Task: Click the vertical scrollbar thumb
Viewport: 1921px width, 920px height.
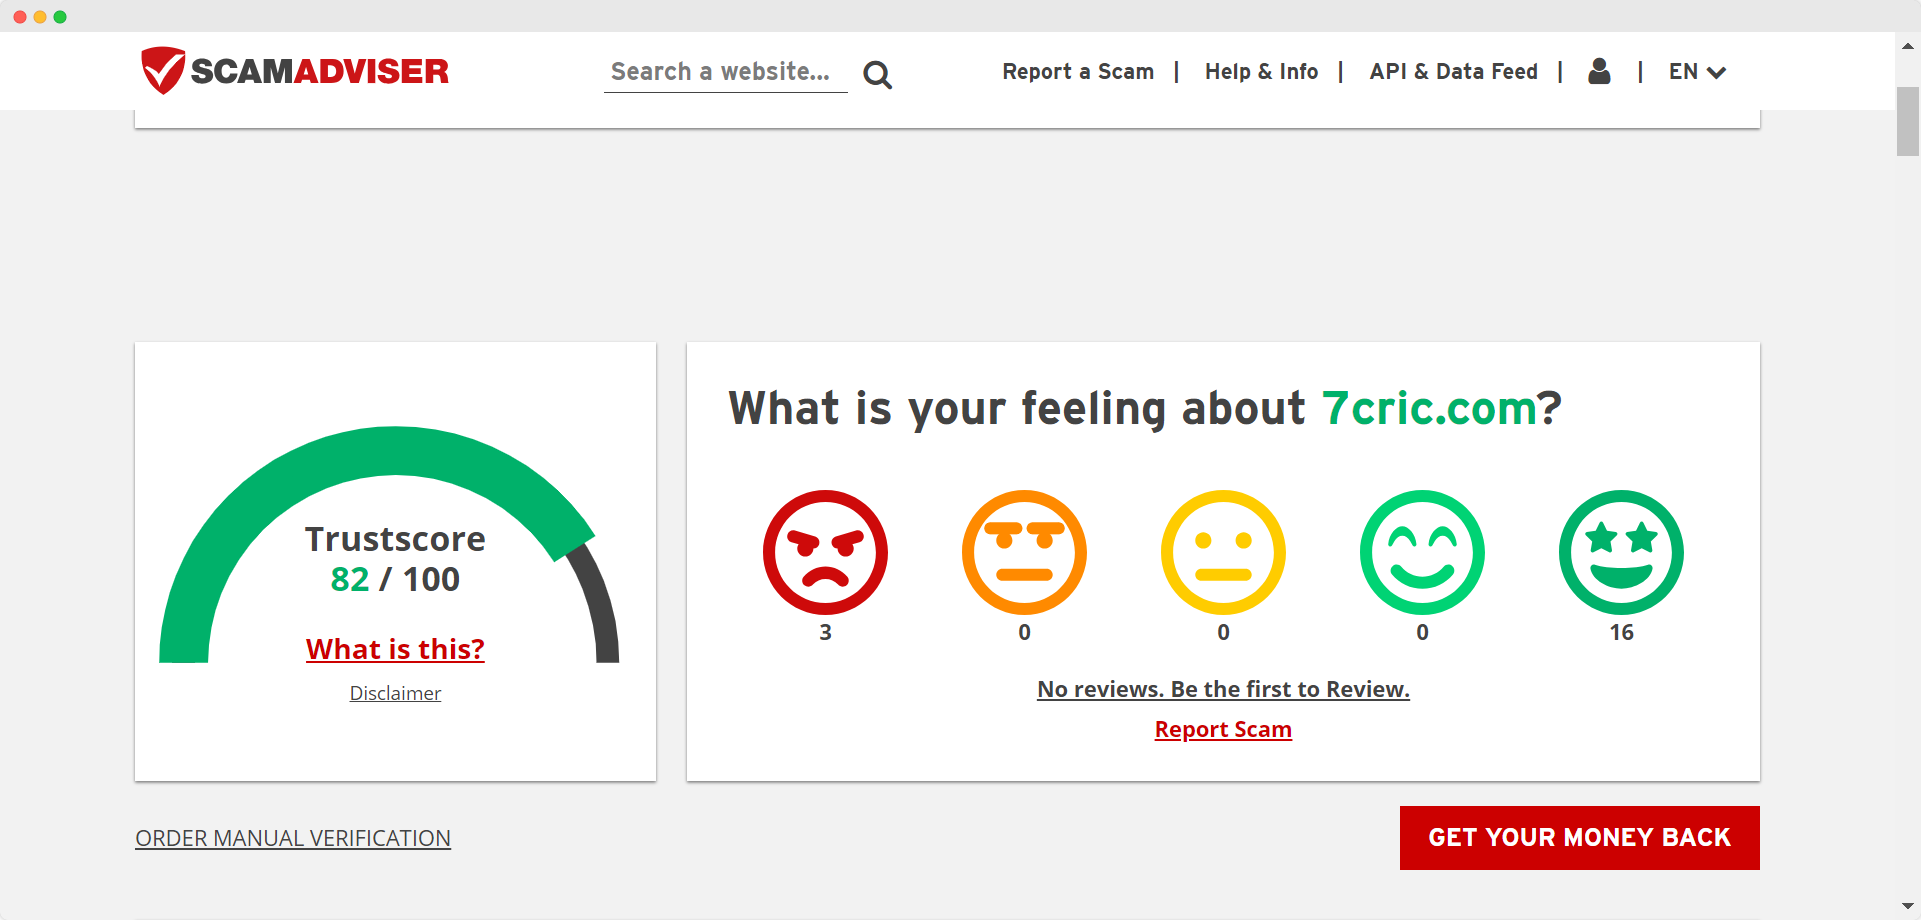Action: point(1908,121)
